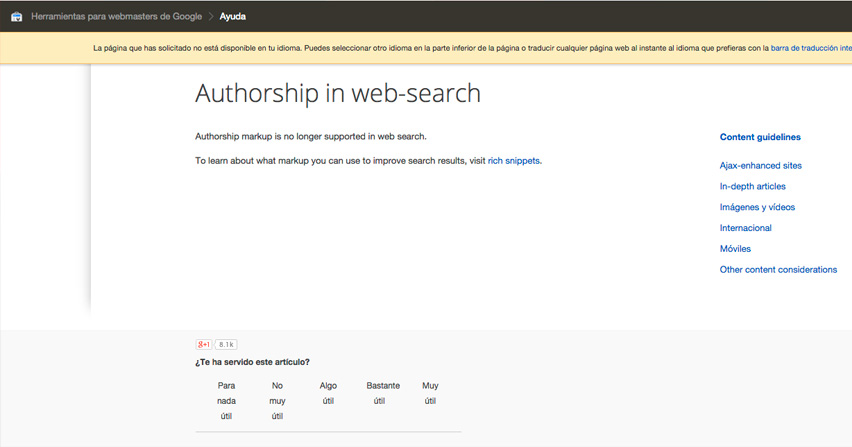This screenshot has height=447, width=852.
Task: Click the Webmaster Tools toolbox icon
Action: [16, 17]
